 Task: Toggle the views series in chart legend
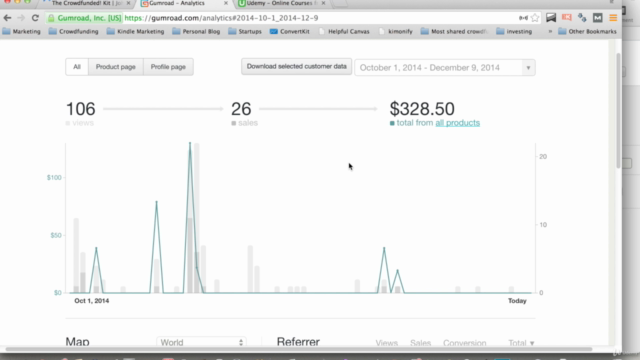(80, 123)
